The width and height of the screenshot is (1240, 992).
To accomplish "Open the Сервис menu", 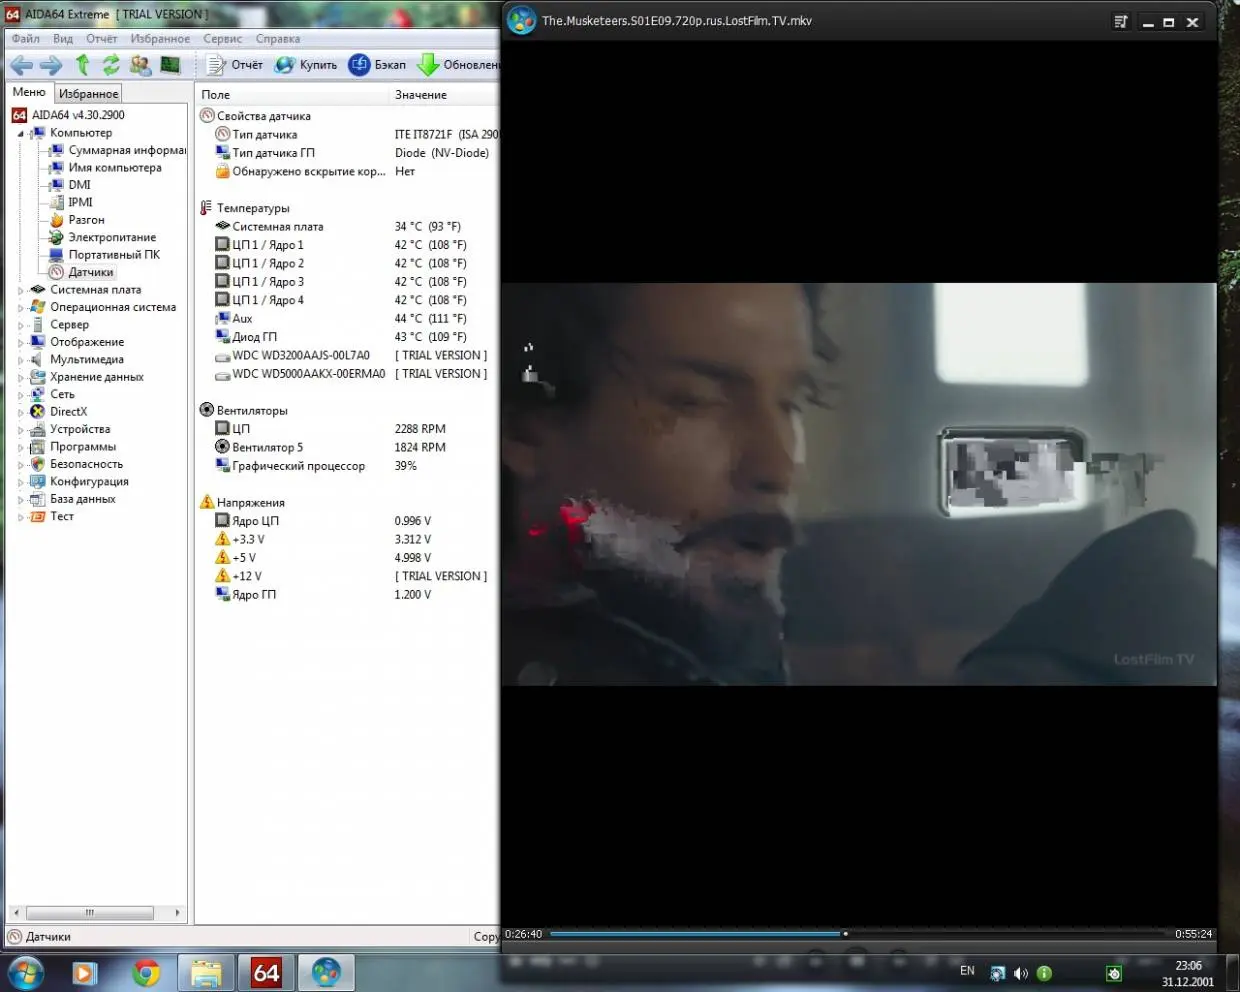I will coord(223,39).
